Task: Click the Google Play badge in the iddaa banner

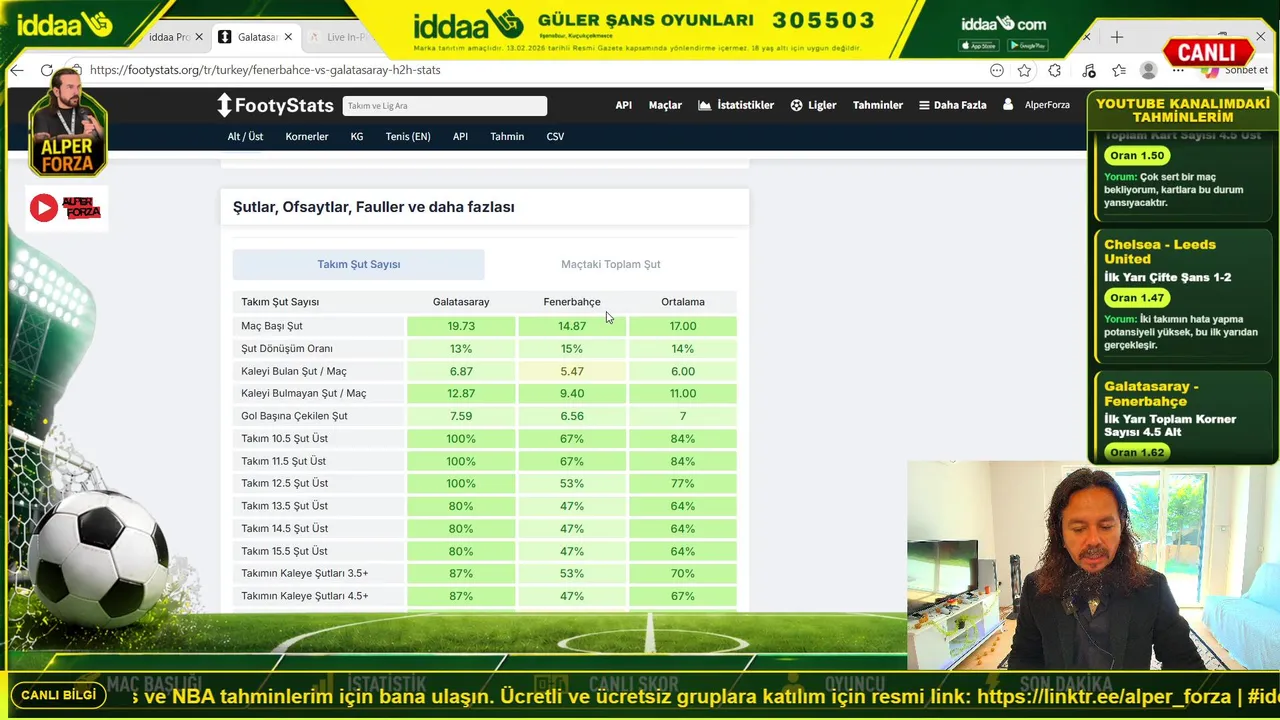Action: 1028,46
